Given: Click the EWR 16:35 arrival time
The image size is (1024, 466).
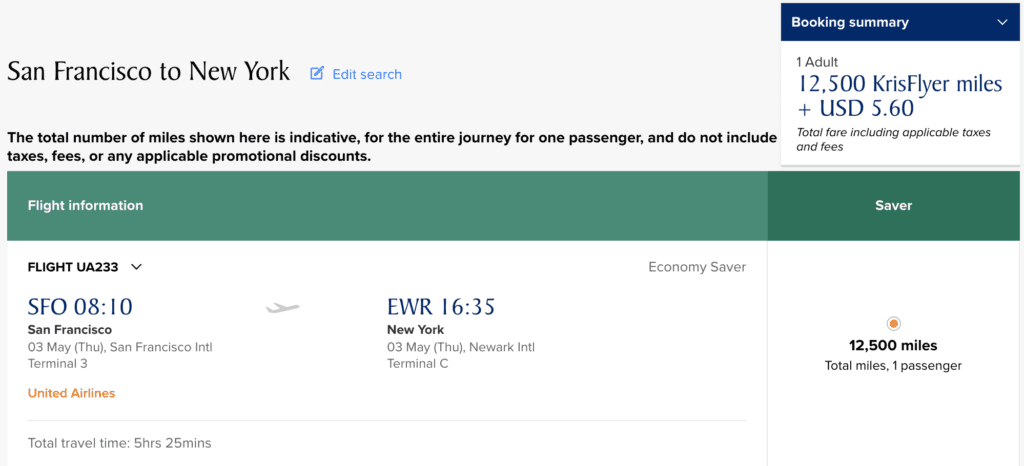Looking at the screenshot, I should [x=441, y=307].
